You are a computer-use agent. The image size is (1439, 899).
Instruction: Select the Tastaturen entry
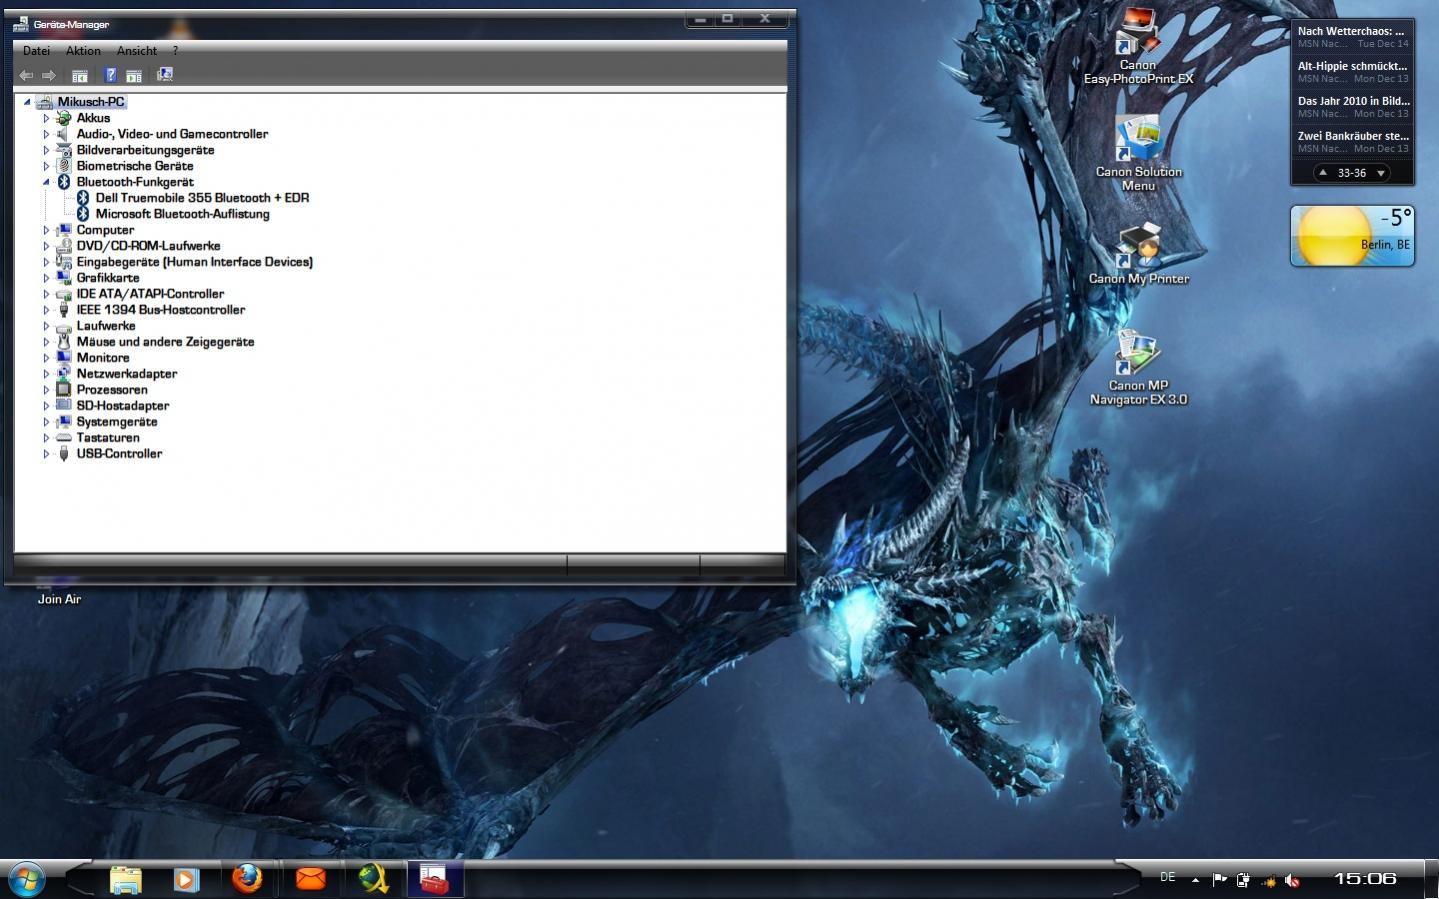pos(107,438)
